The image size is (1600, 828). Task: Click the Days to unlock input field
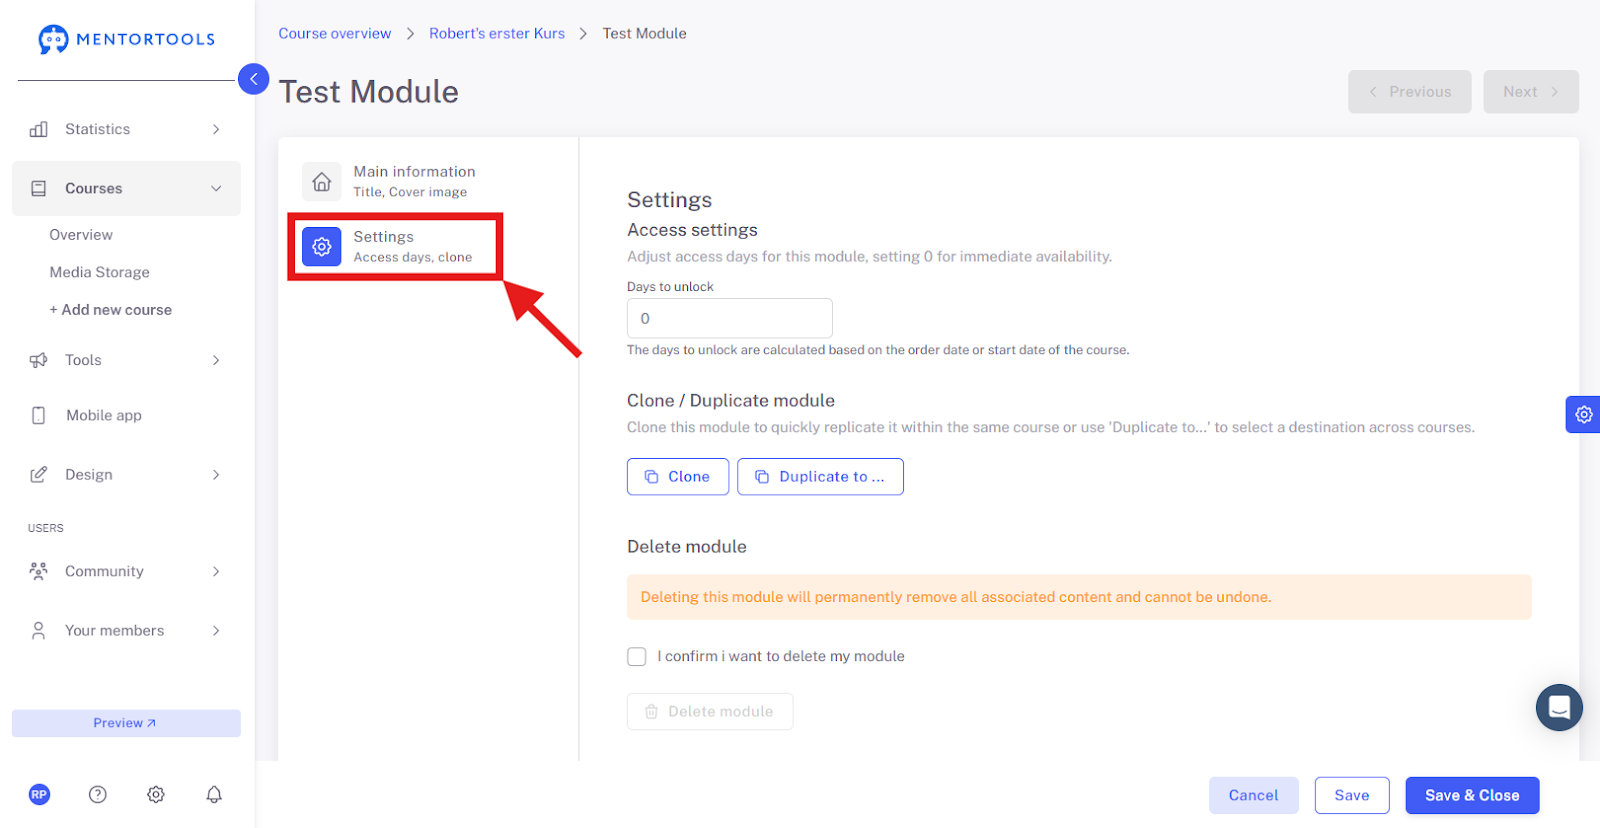point(730,318)
